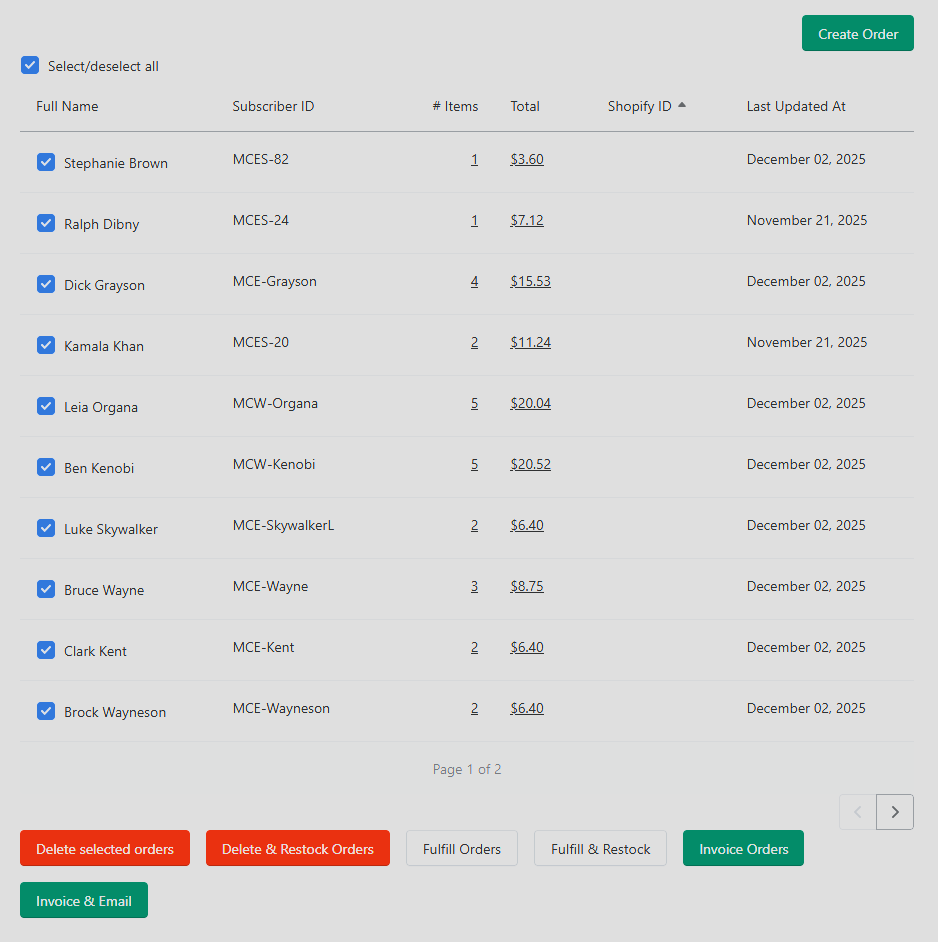The height and width of the screenshot is (942, 938).
Task: Open Dick Grayson's 4 items link
Action: pos(475,281)
